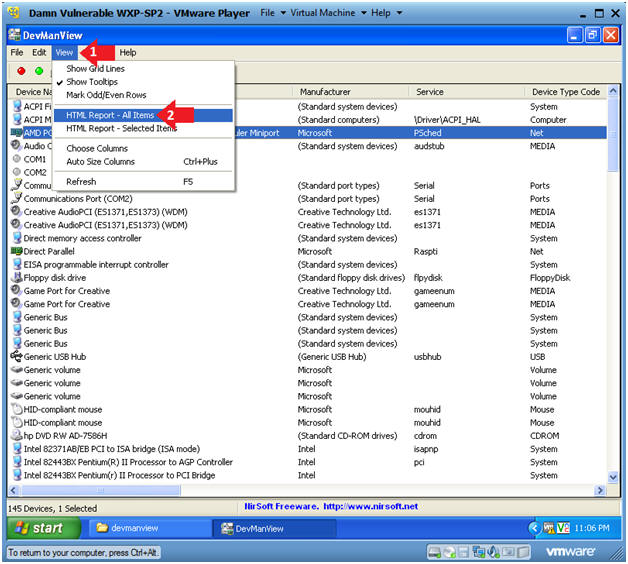Image resolution: width=628 pixels, height=564 pixels.
Task: Click the Raspti service cell
Action: [425, 251]
